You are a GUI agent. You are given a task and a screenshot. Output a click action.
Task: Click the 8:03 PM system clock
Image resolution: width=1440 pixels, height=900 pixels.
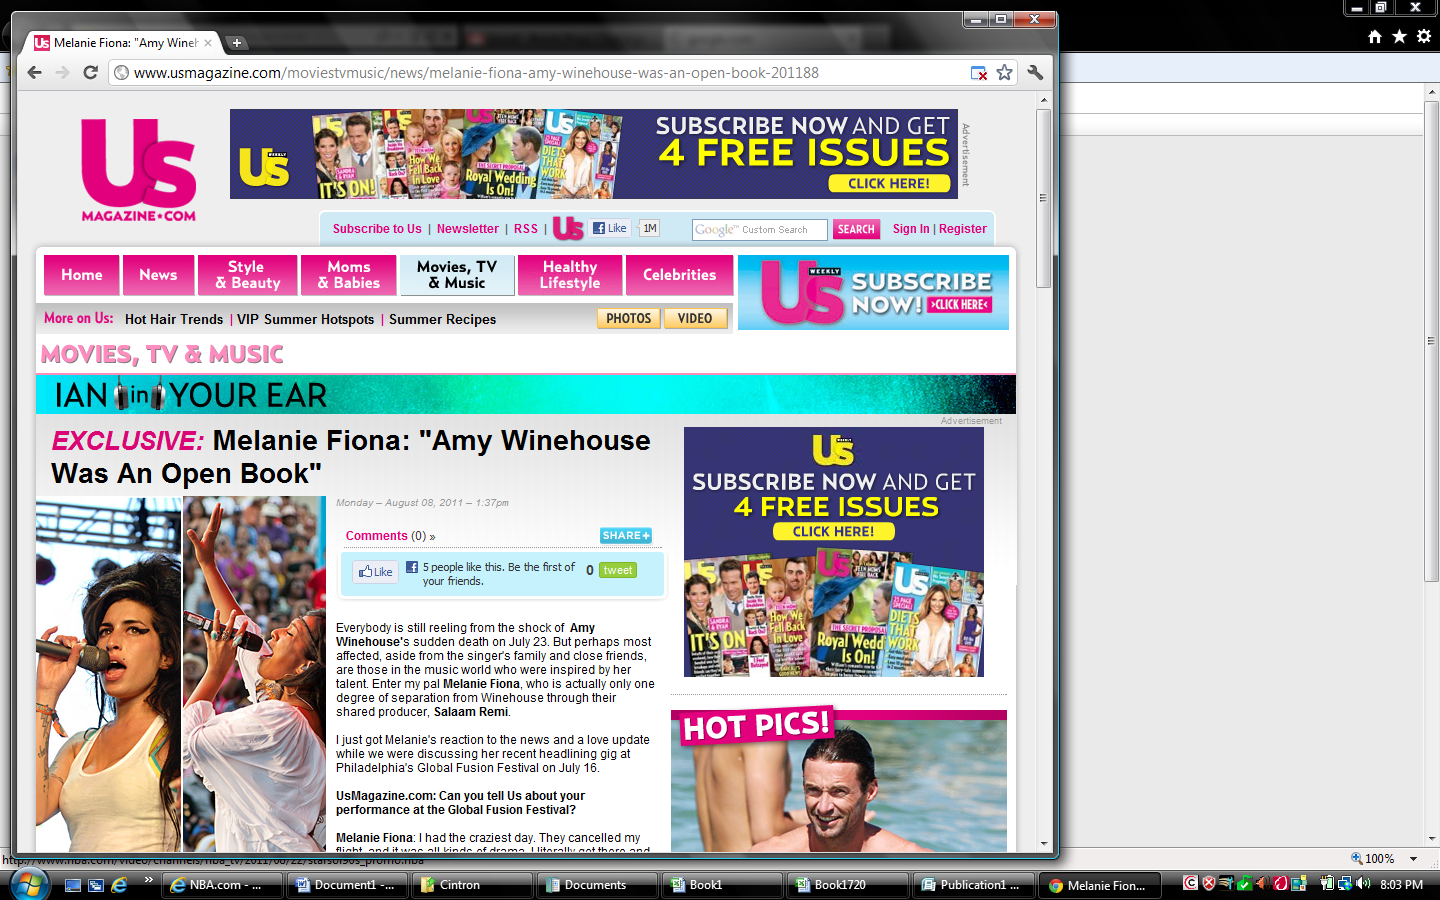(x=1401, y=885)
